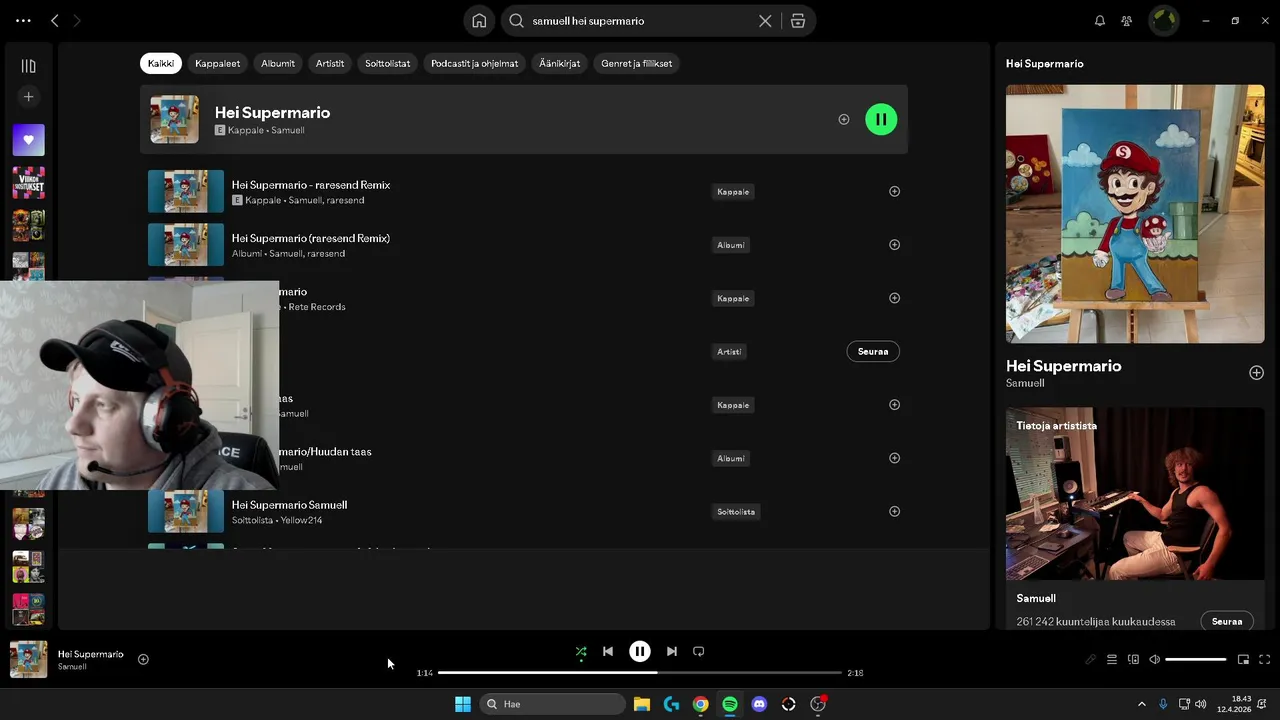
Task: Select the Kappaleet filter chip
Action: tap(217, 63)
